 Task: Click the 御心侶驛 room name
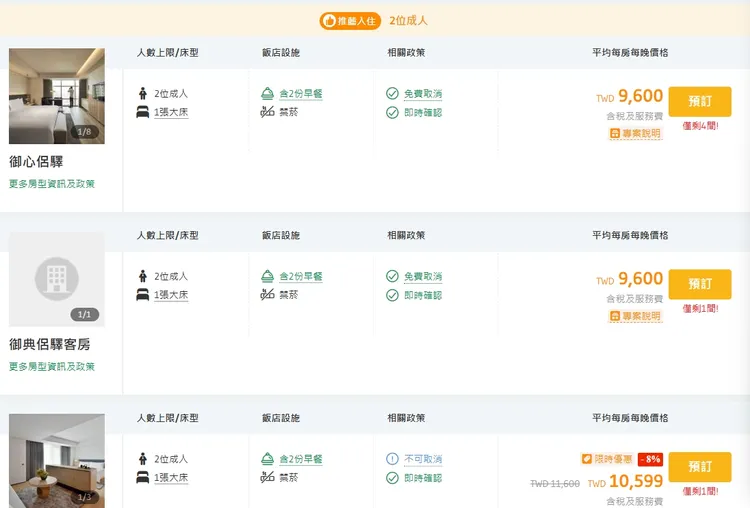pos(36,162)
